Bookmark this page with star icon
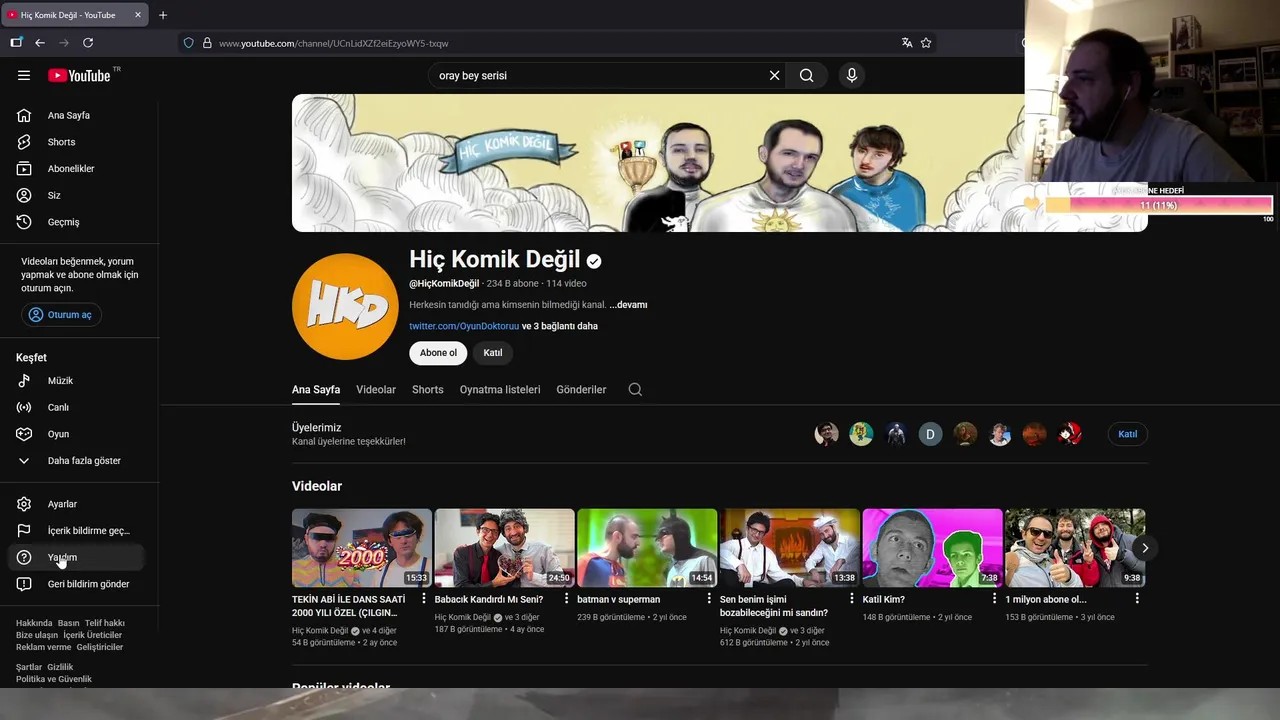This screenshot has height=720, width=1280. click(926, 43)
